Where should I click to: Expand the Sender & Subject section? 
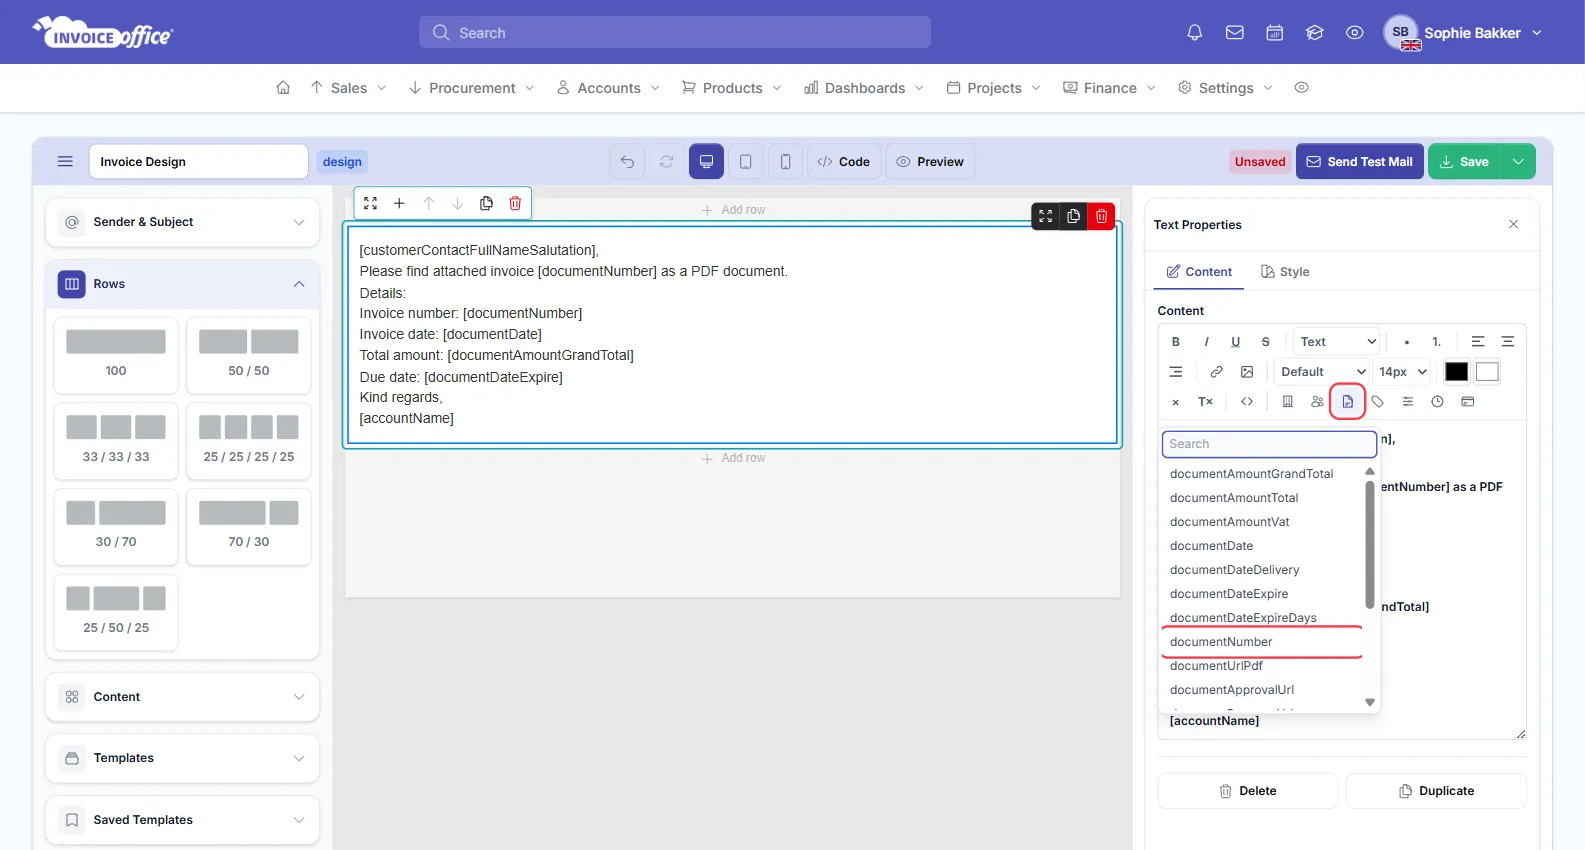pos(182,222)
